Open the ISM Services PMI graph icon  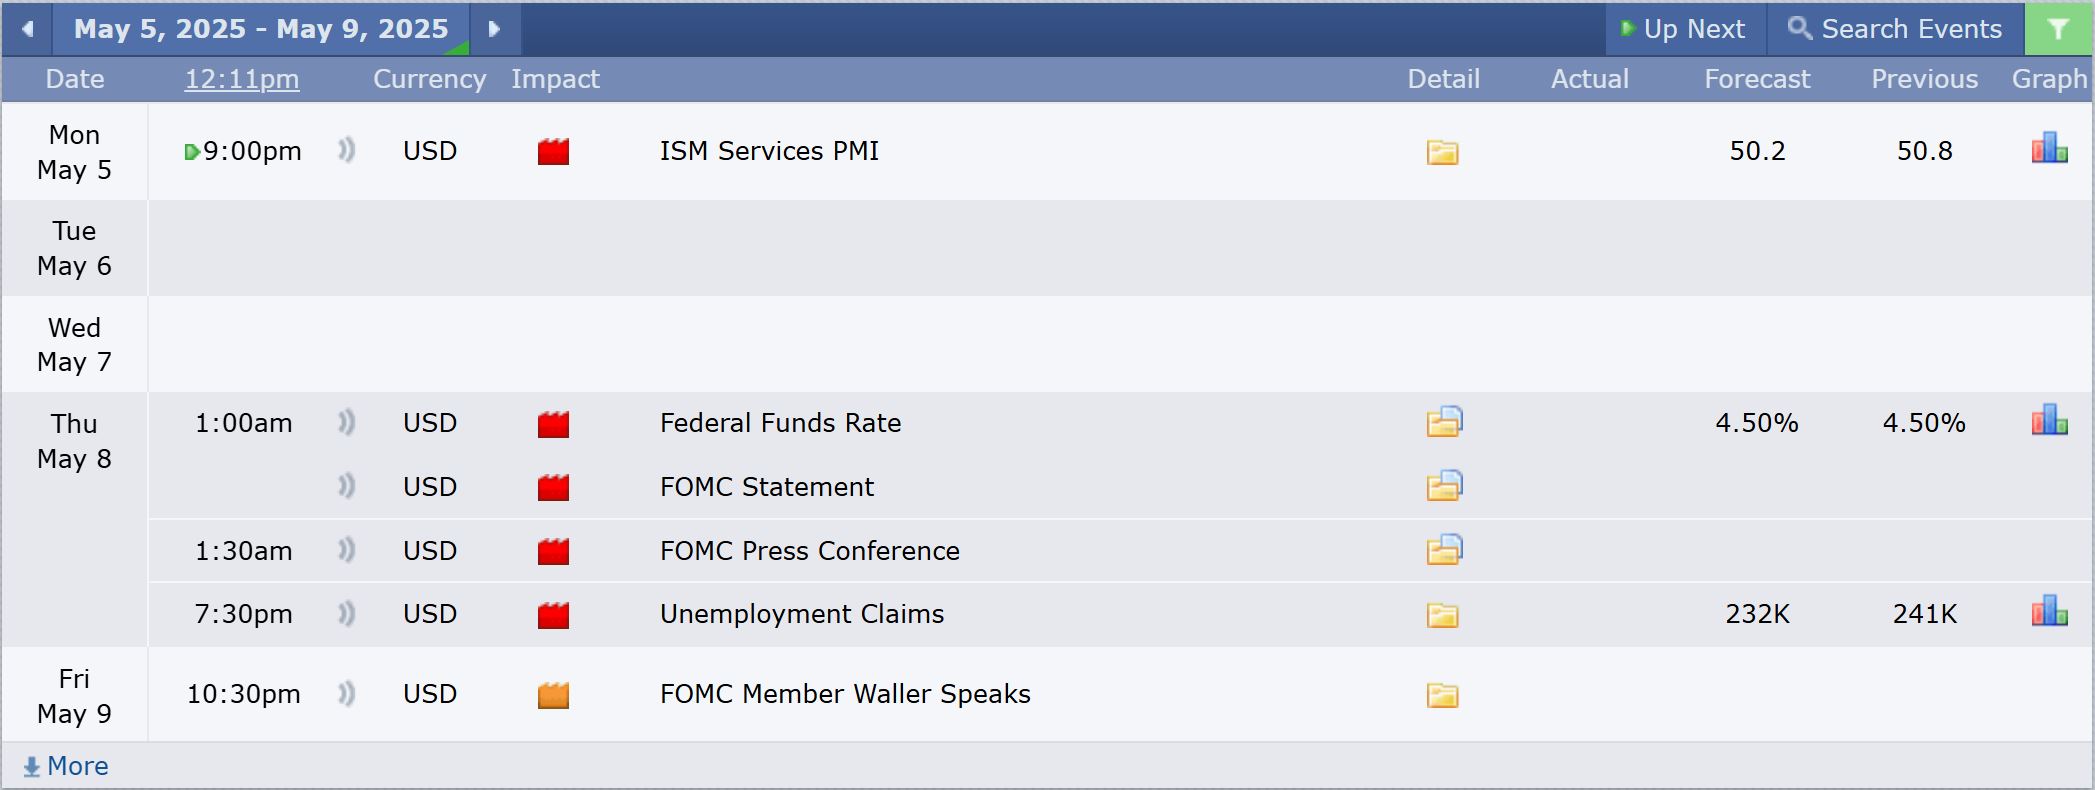(x=2049, y=148)
